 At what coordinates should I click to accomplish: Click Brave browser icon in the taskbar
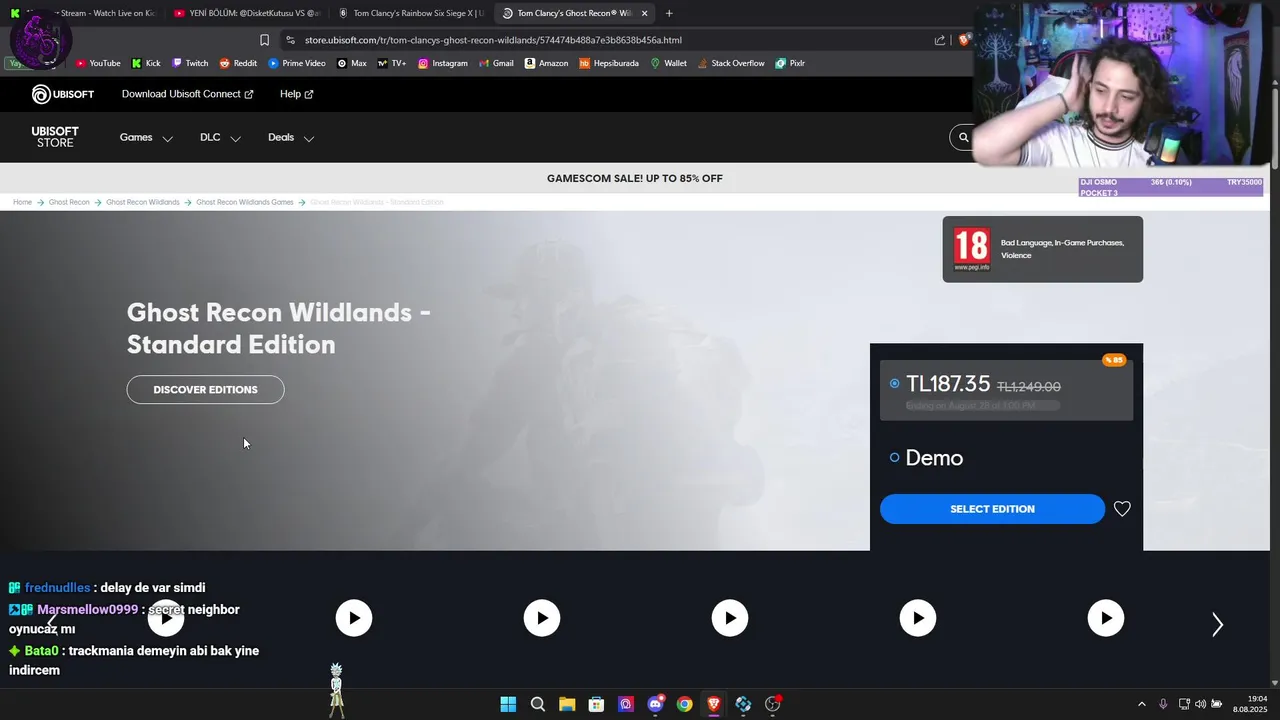714,704
